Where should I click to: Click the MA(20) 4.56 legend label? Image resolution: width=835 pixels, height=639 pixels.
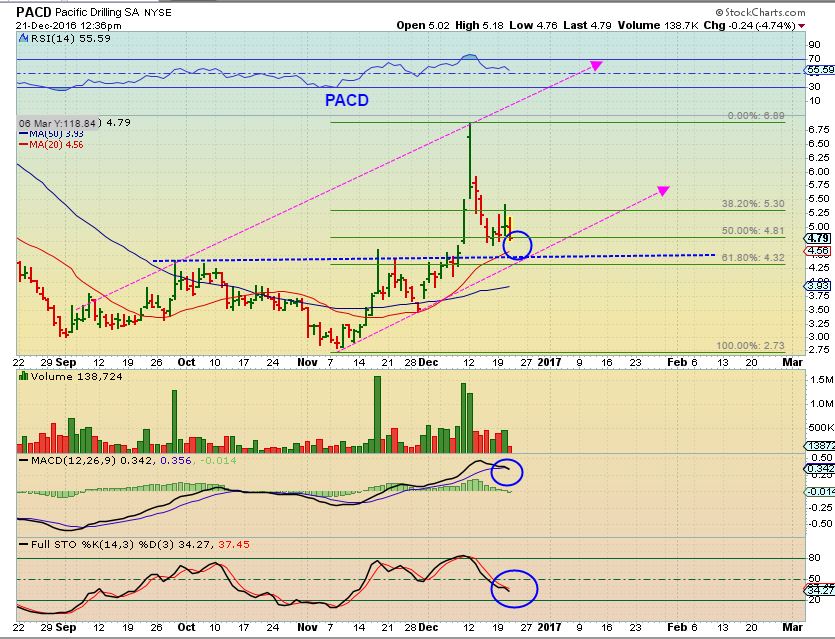pos(56,144)
